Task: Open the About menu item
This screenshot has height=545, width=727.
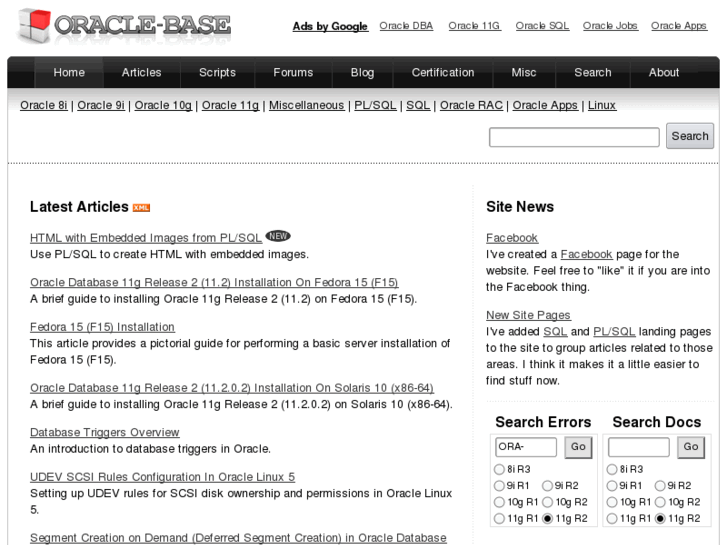Action: coord(663,72)
